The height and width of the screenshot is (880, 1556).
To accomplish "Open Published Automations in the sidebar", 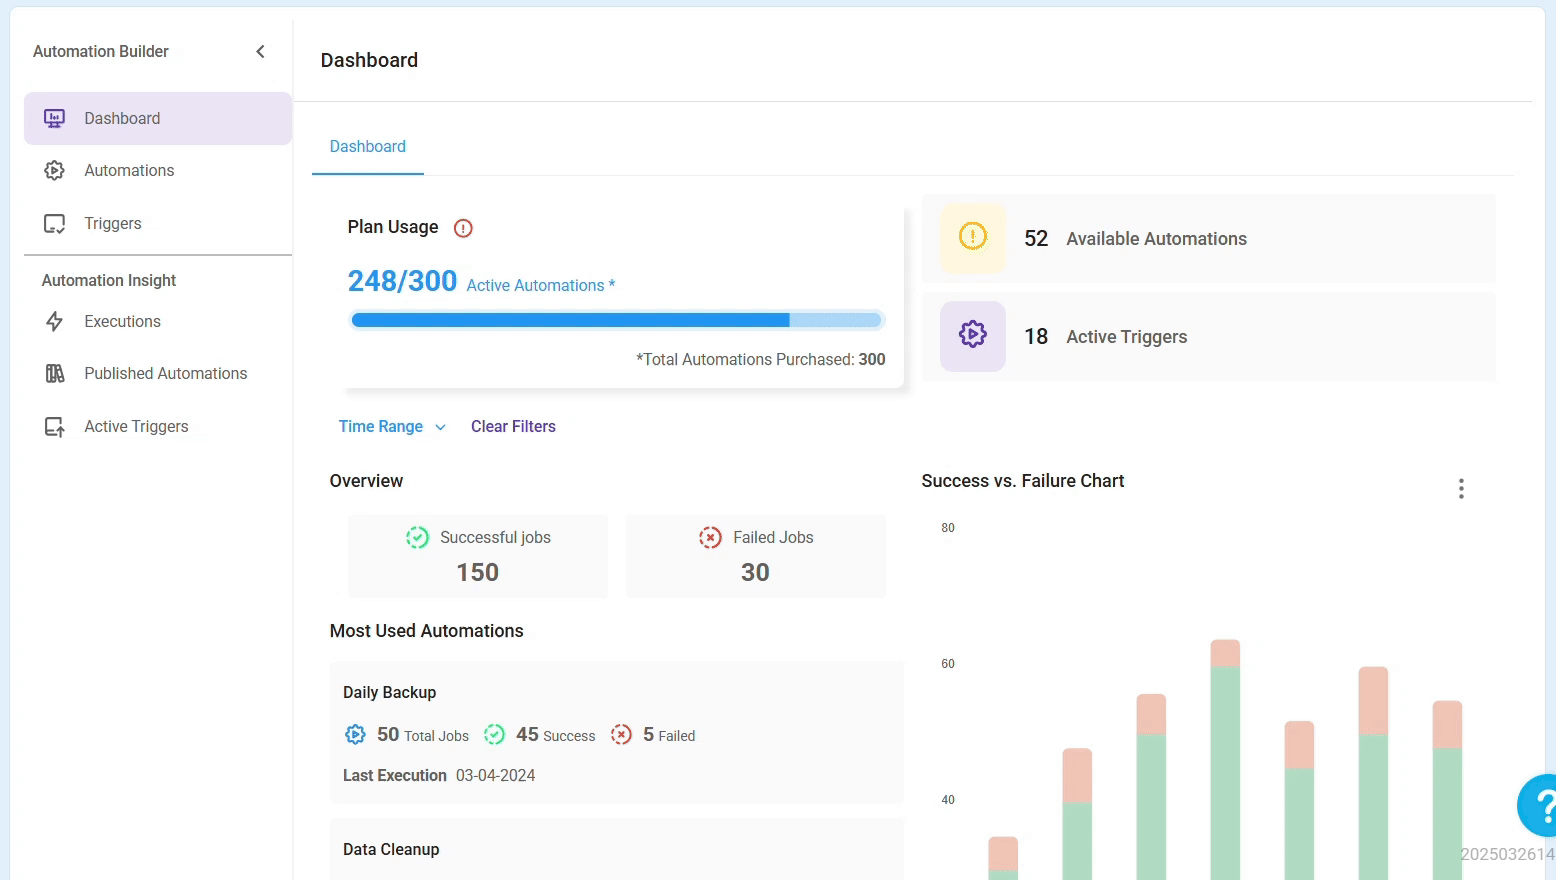I will (158, 374).
